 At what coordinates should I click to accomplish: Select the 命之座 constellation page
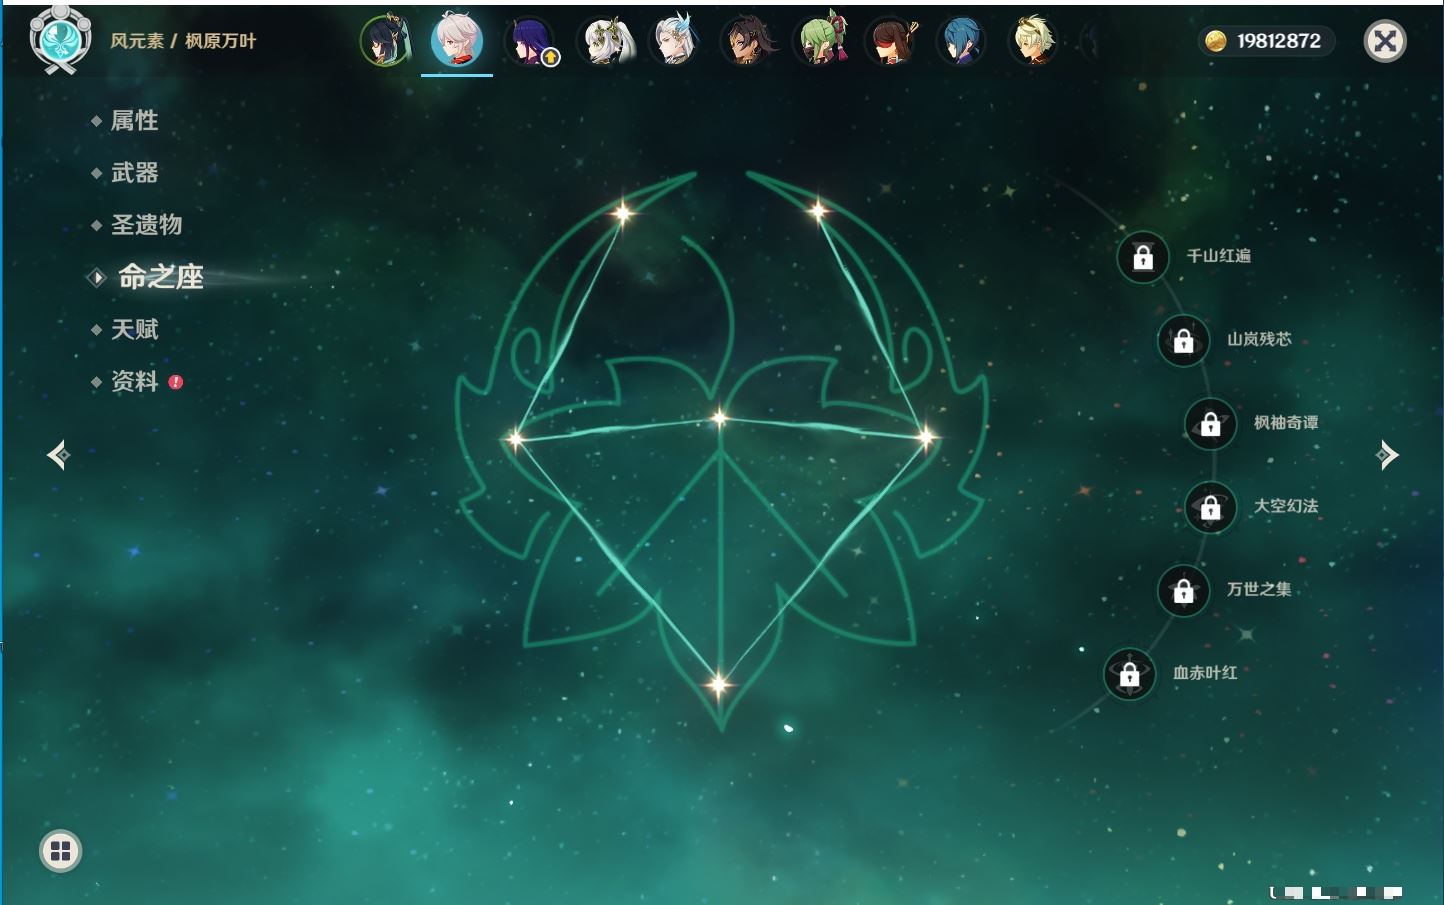[160, 277]
